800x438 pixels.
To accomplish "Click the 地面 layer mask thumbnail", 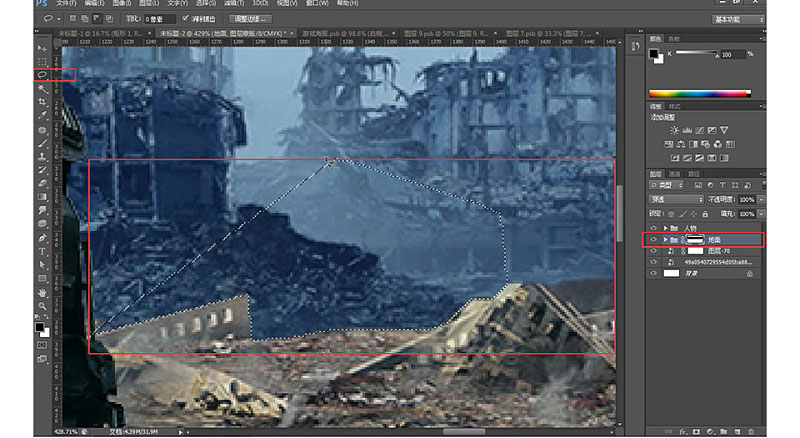I will point(695,239).
